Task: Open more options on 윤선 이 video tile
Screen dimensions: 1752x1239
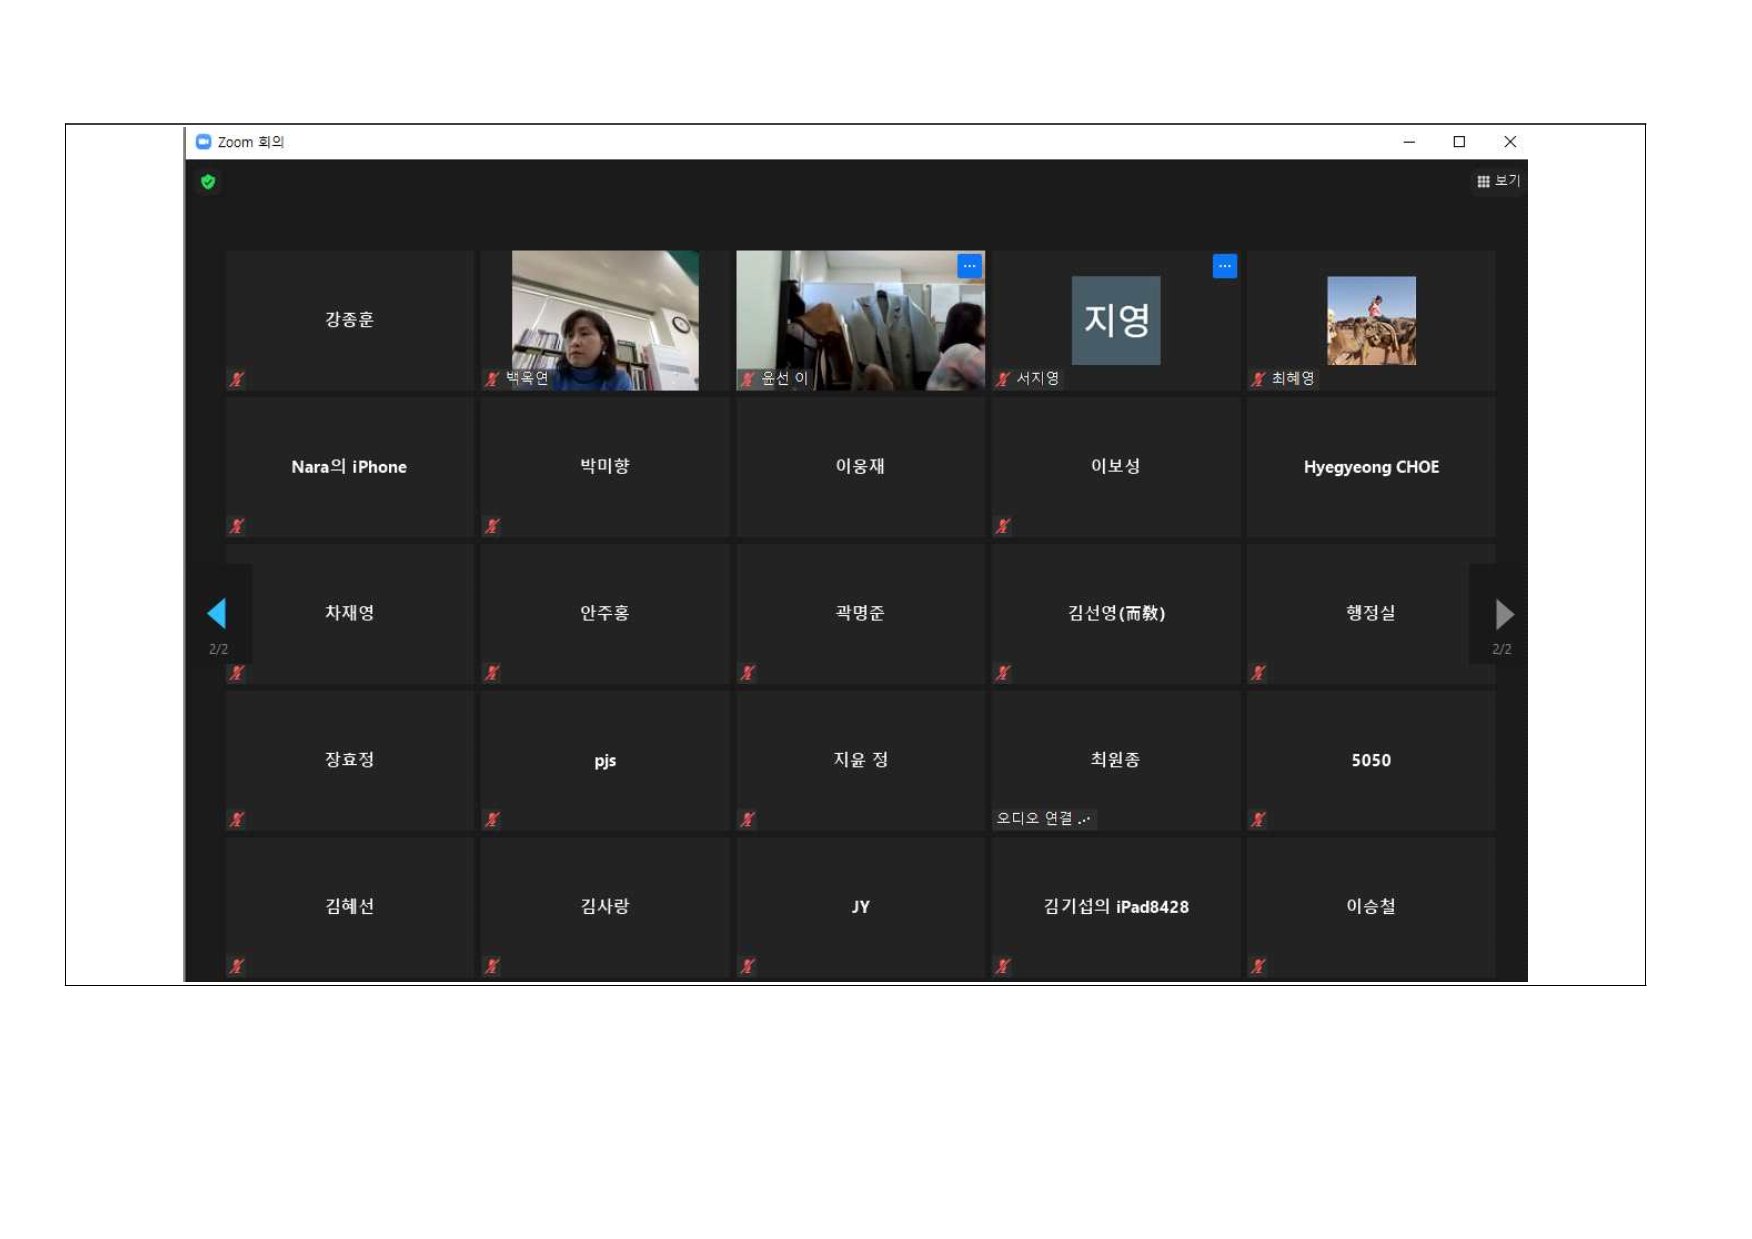Action: coord(969,266)
